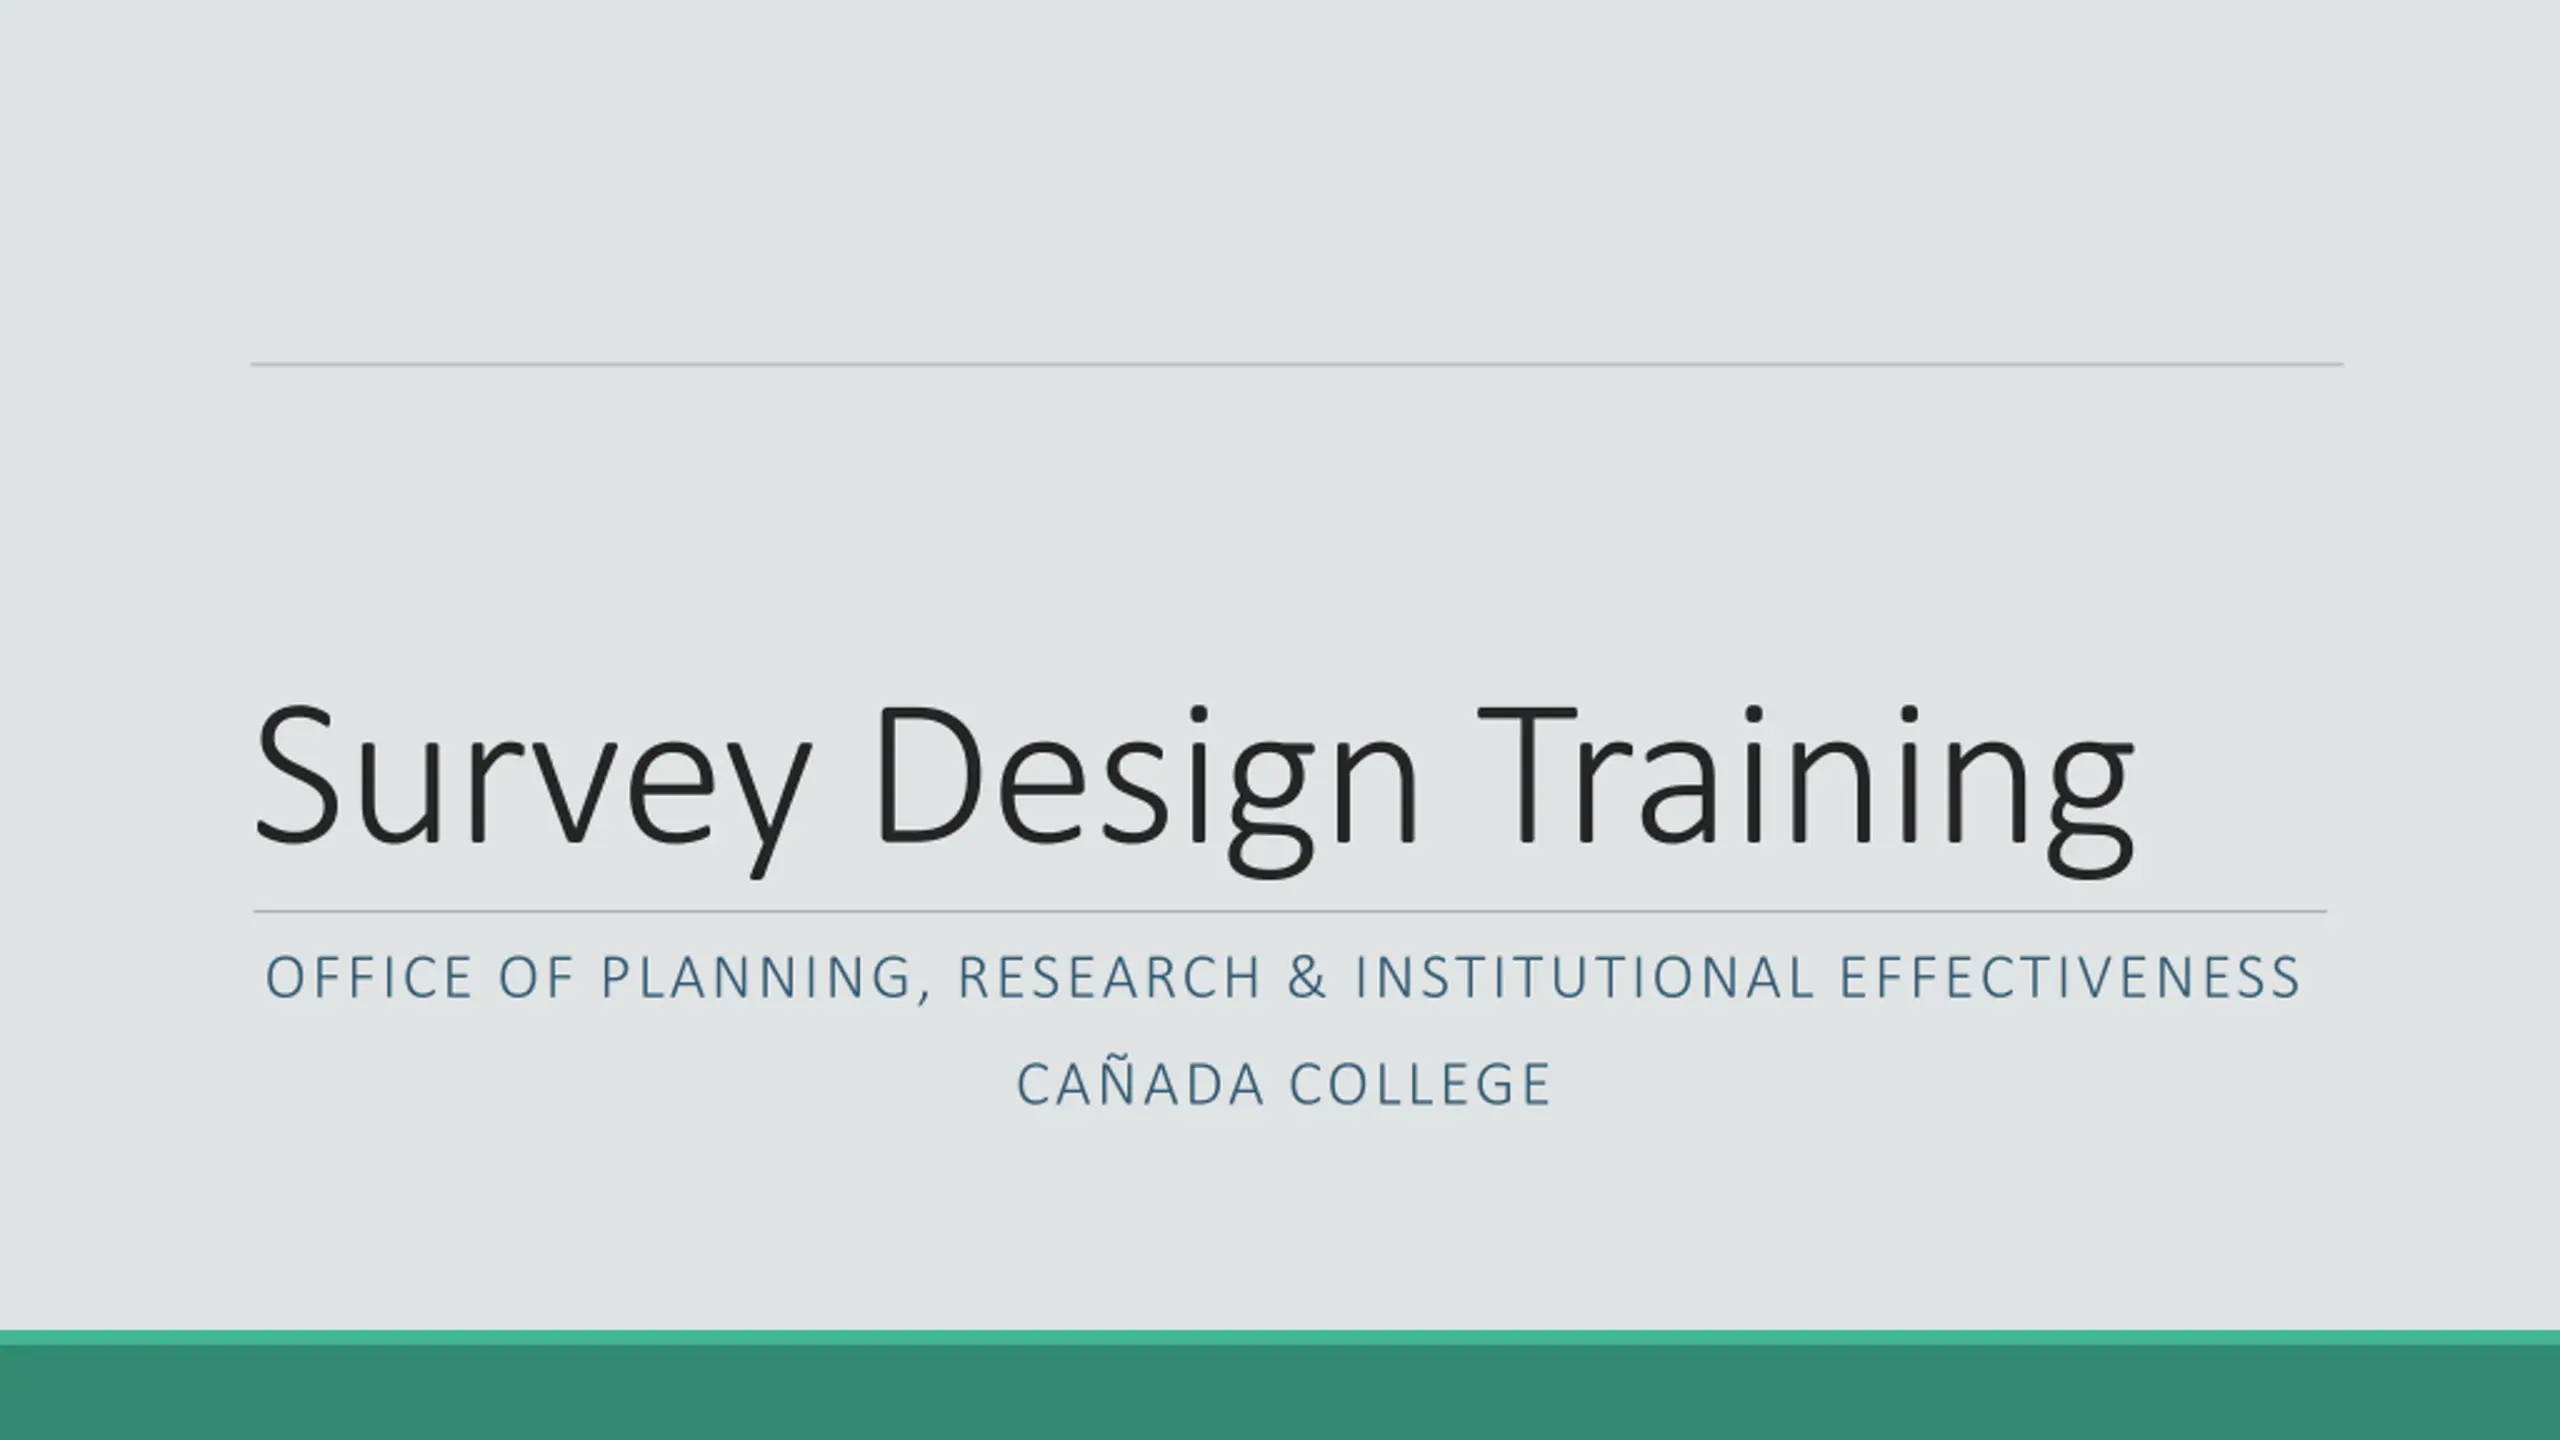Viewport: 2560px width, 1440px height.
Task: Click the word COLLEGE
Action: tap(1420, 1084)
